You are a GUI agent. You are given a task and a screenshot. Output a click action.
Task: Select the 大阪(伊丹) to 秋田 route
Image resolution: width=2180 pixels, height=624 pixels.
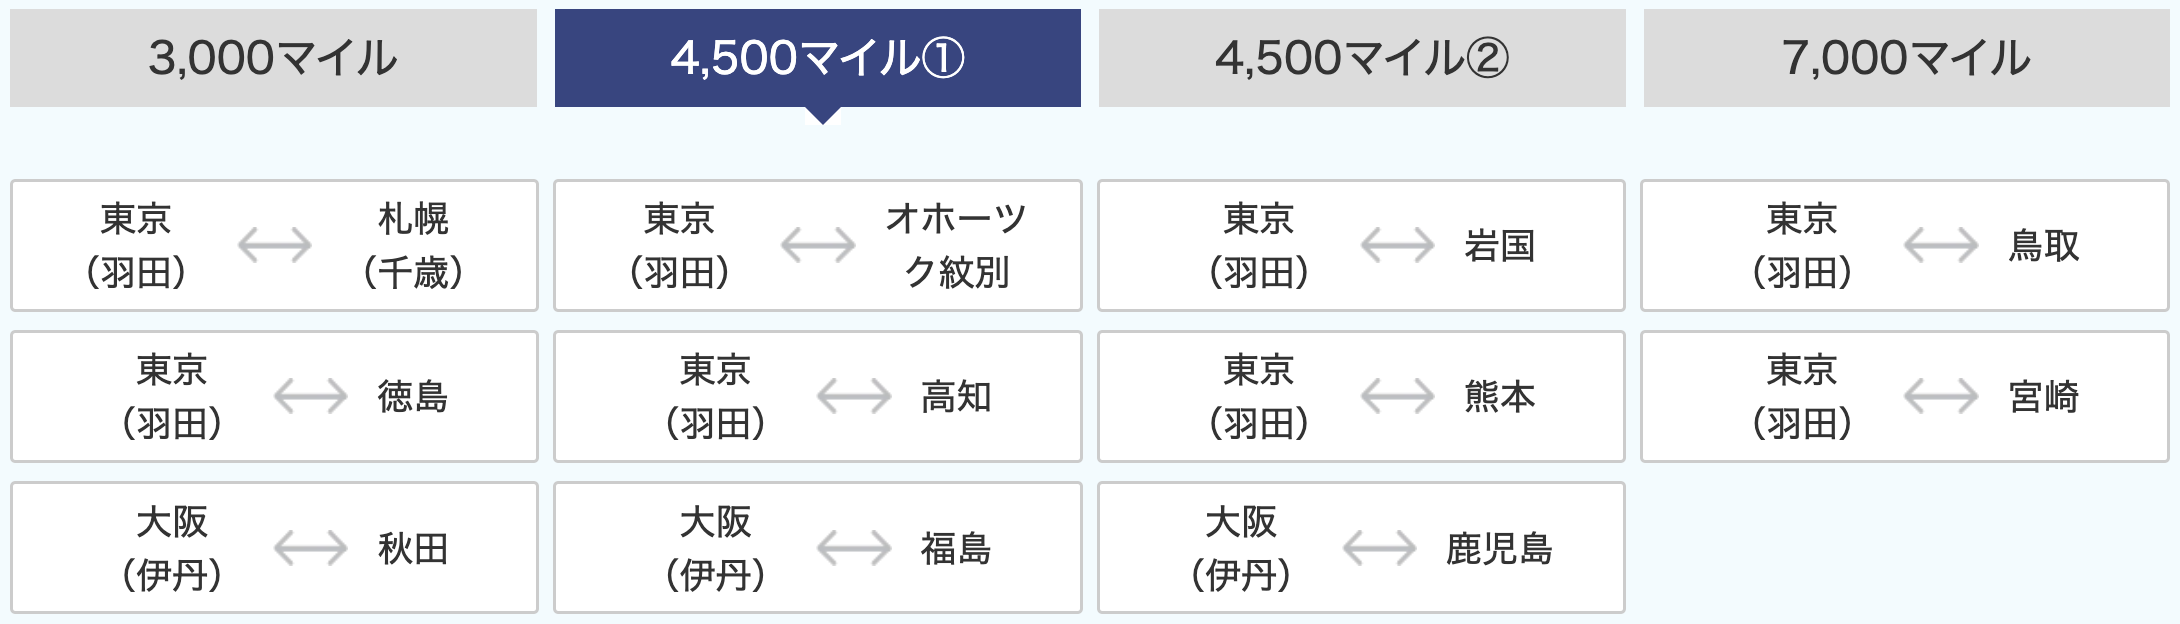pos(274,548)
